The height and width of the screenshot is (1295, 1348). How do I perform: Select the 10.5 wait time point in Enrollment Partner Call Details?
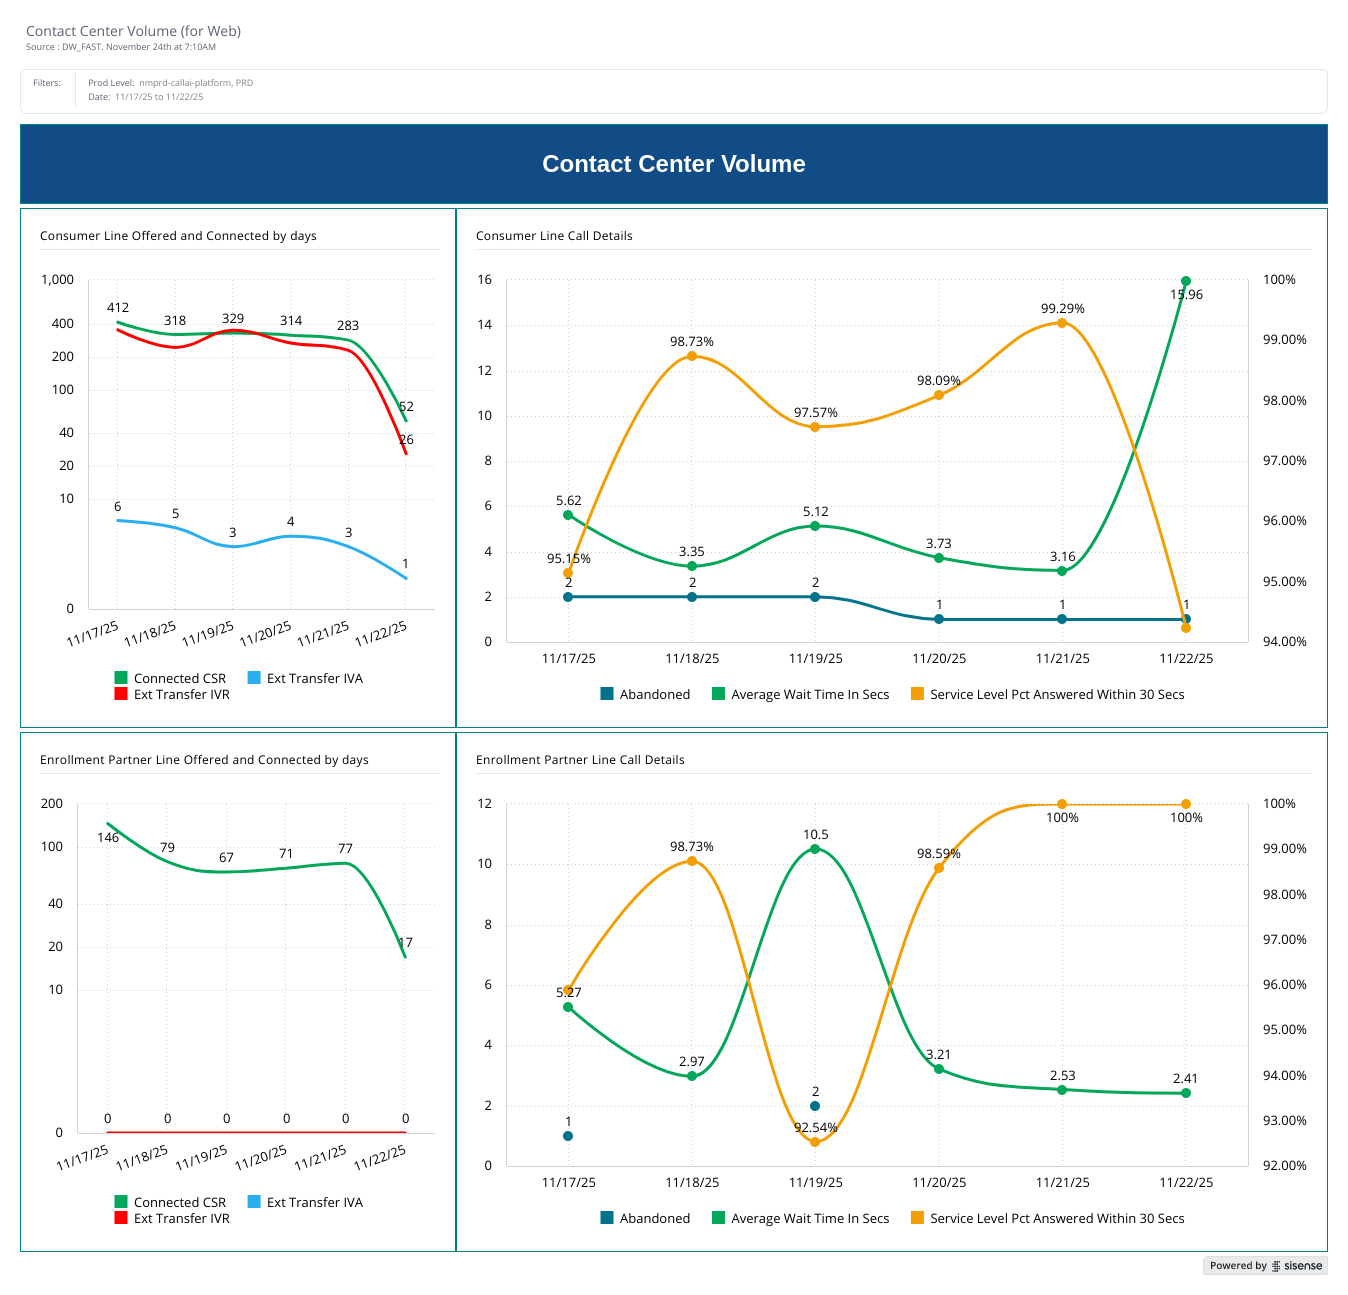815,849
